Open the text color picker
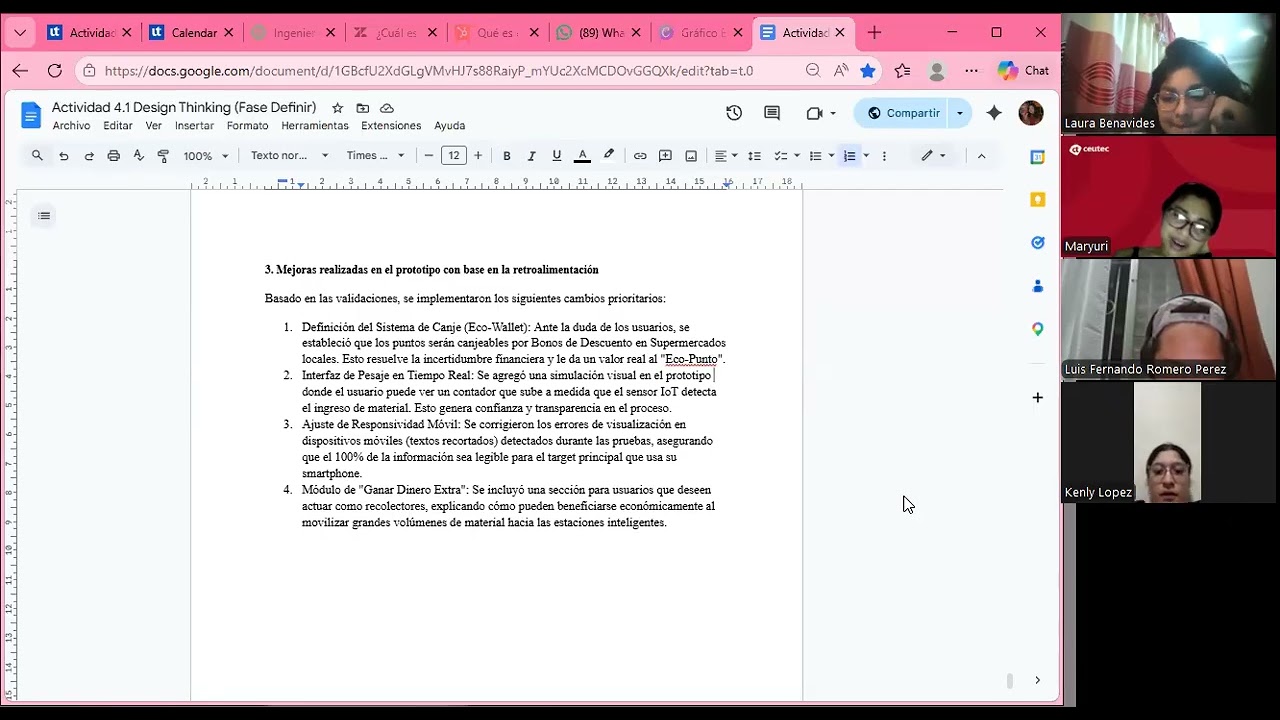 (582, 156)
